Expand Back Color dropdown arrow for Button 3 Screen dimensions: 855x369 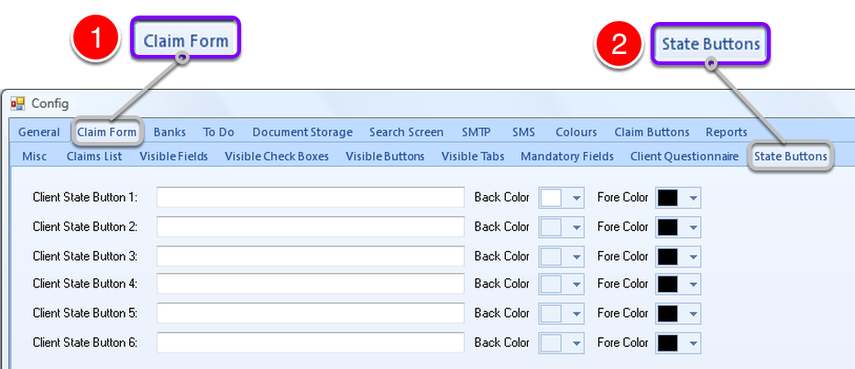tap(577, 257)
